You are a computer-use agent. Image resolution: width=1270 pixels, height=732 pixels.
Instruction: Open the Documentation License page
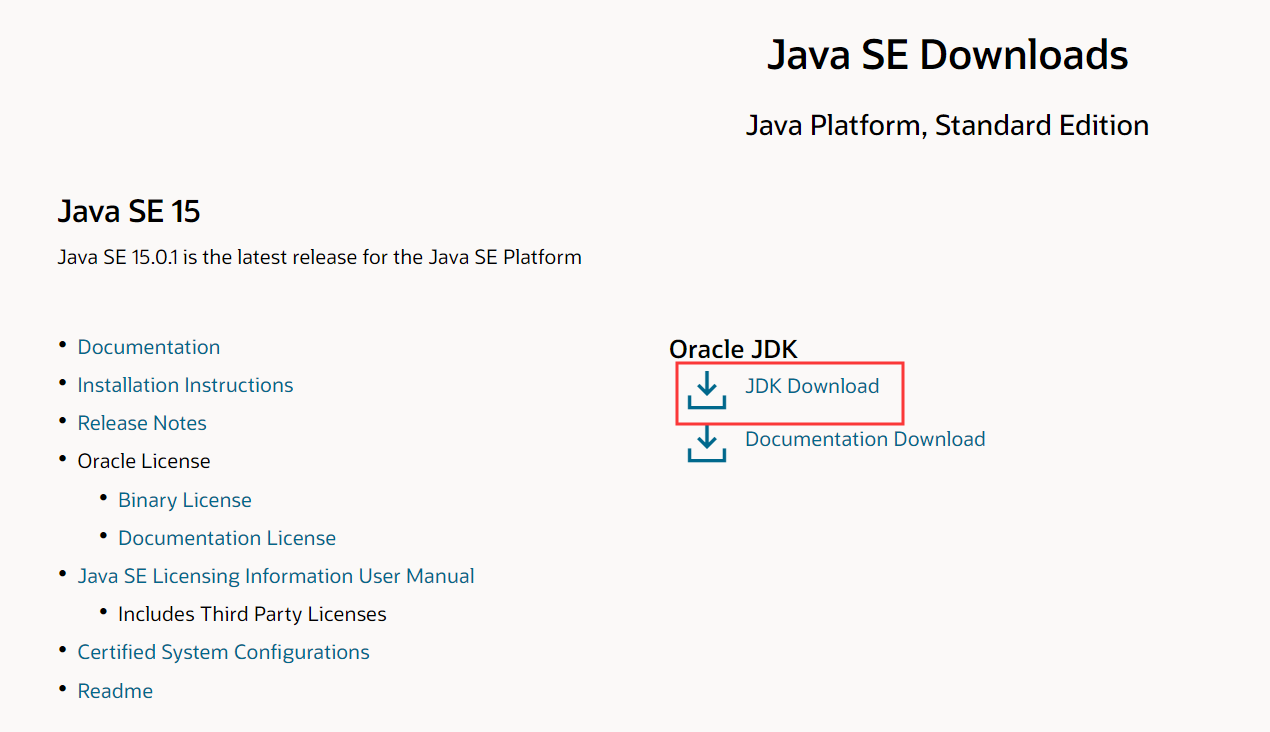tap(227, 537)
